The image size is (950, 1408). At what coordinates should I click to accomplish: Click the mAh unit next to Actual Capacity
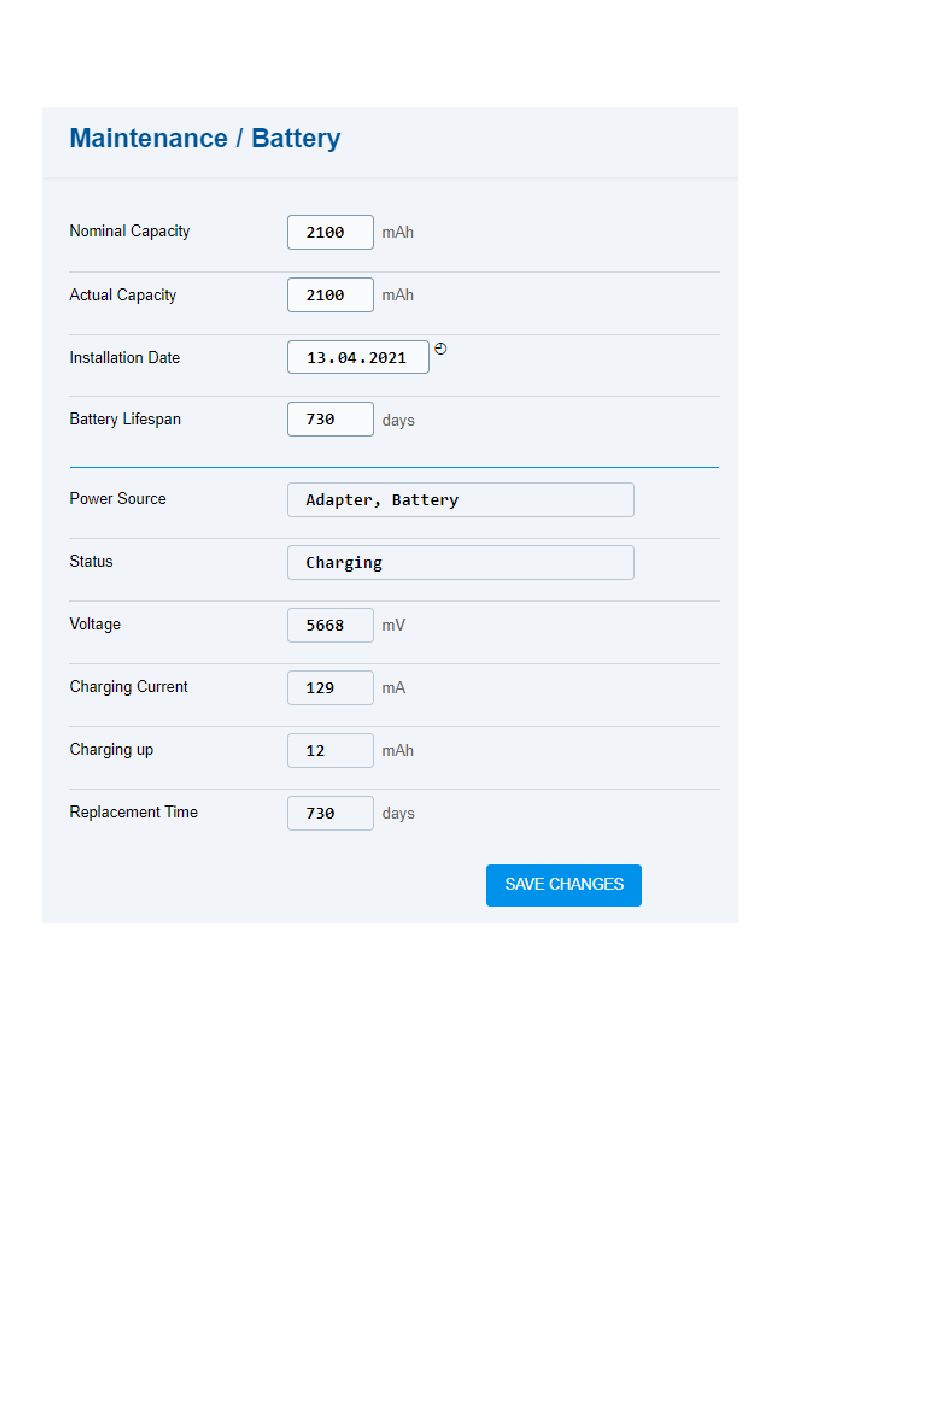click(x=398, y=295)
